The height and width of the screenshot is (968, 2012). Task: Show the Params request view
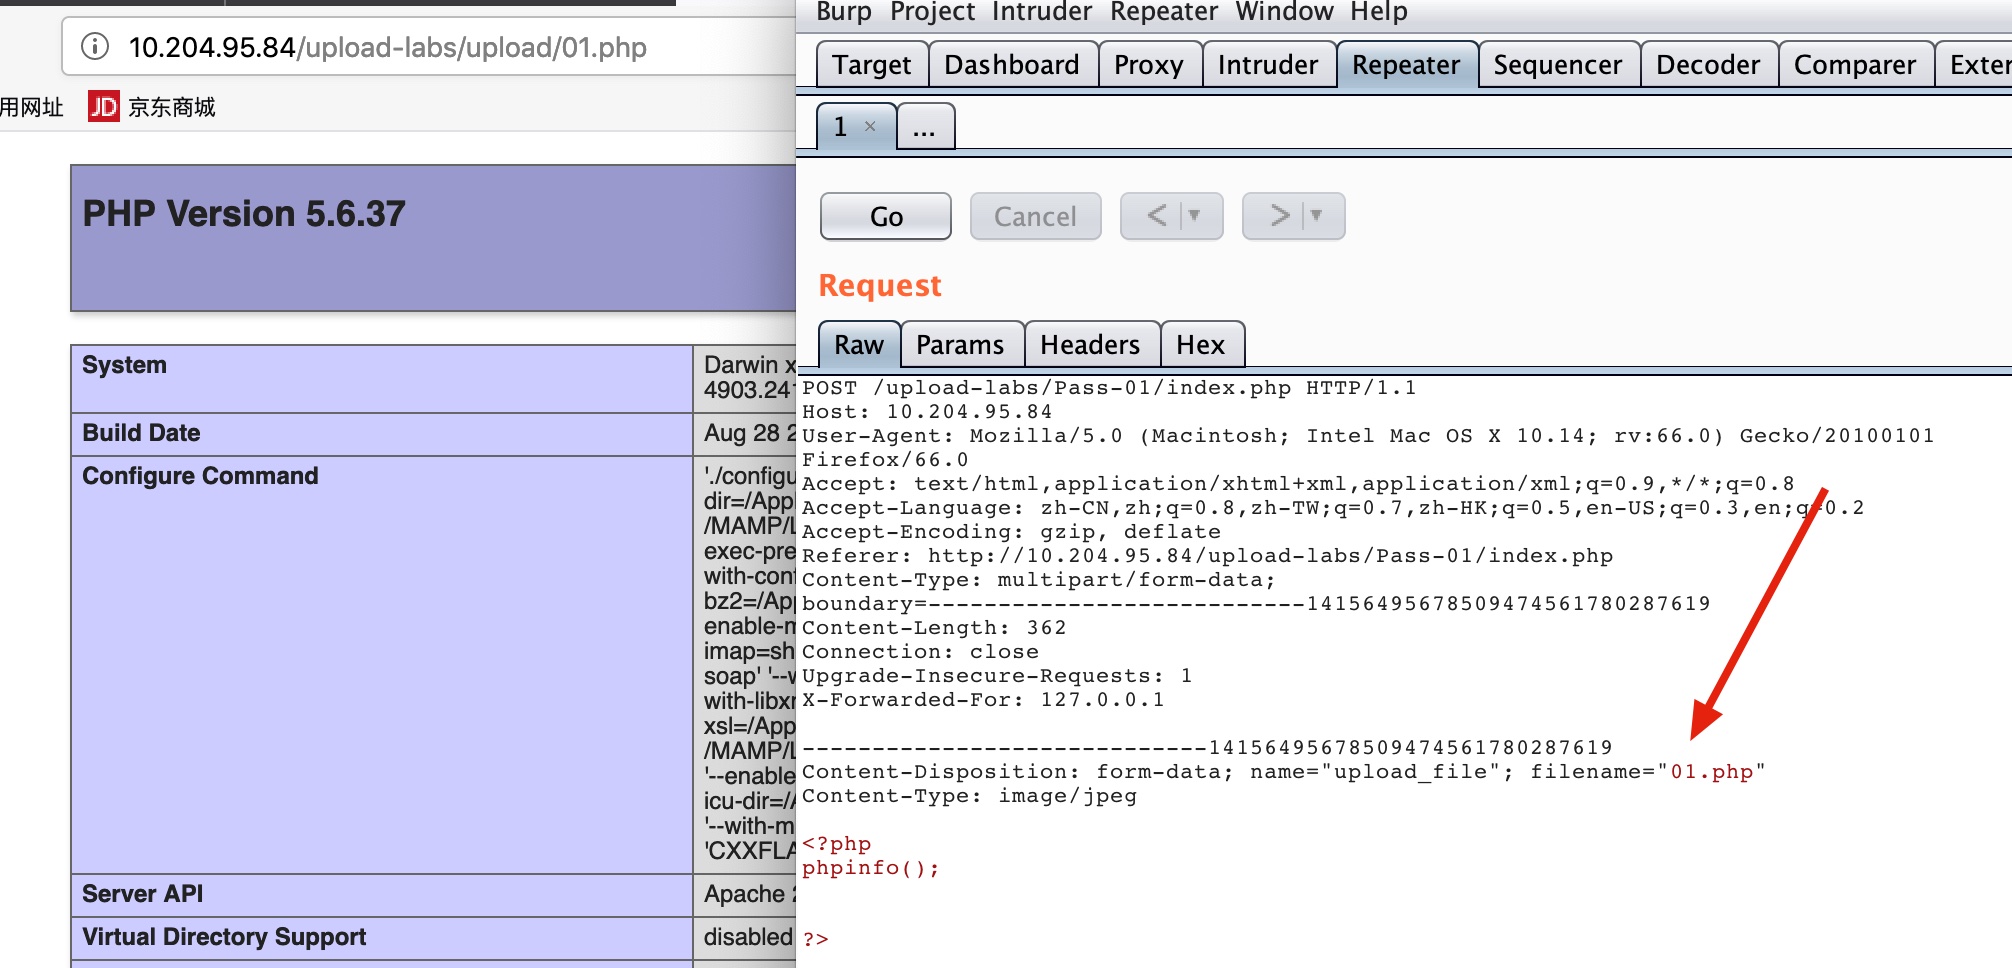pyautogui.click(x=960, y=345)
